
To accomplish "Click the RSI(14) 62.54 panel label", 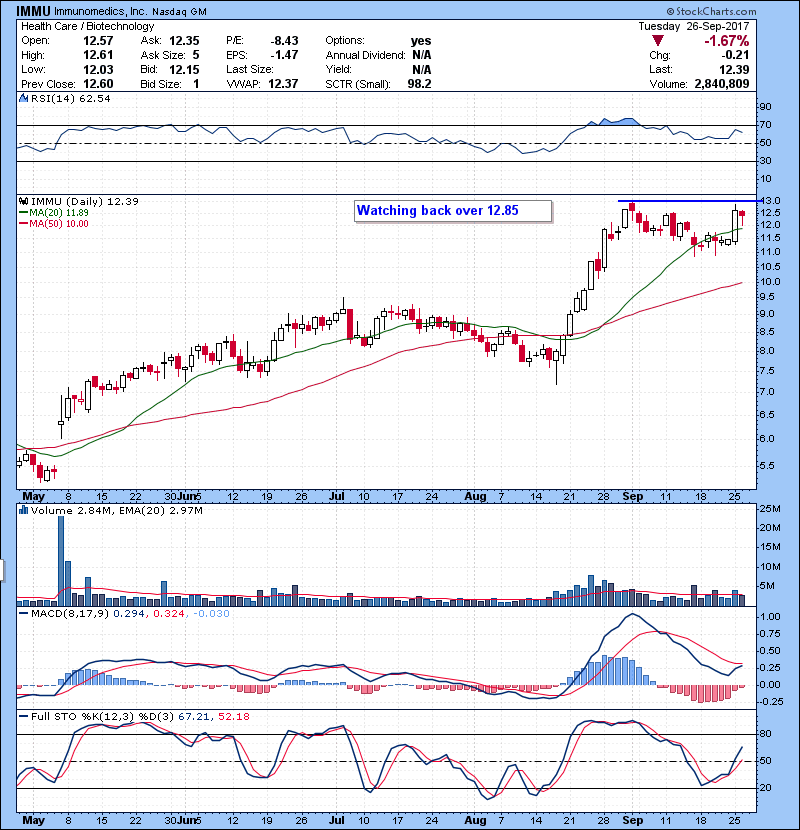I will pos(70,98).
